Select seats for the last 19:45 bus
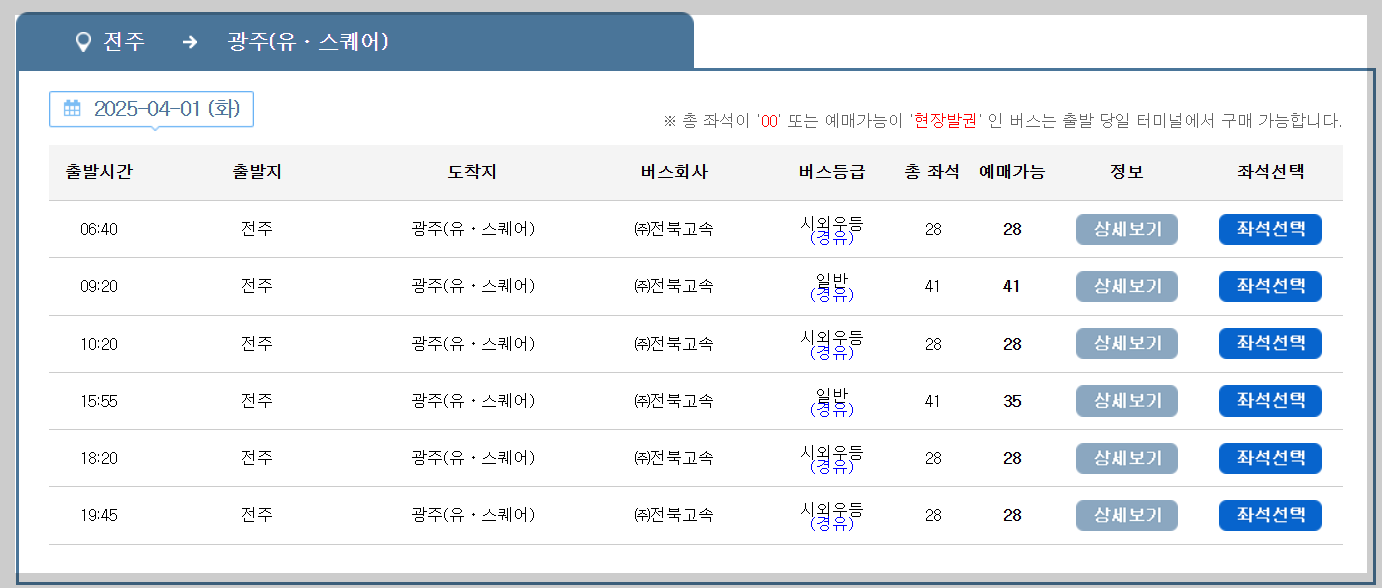This screenshot has height=588, width=1382. (x=1270, y=514)
